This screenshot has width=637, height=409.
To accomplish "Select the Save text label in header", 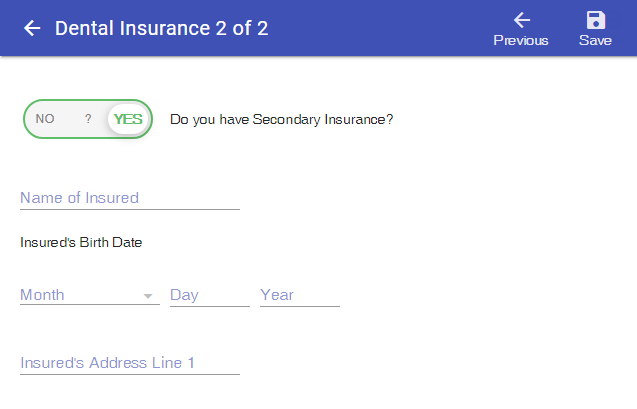I will point(595,41).
